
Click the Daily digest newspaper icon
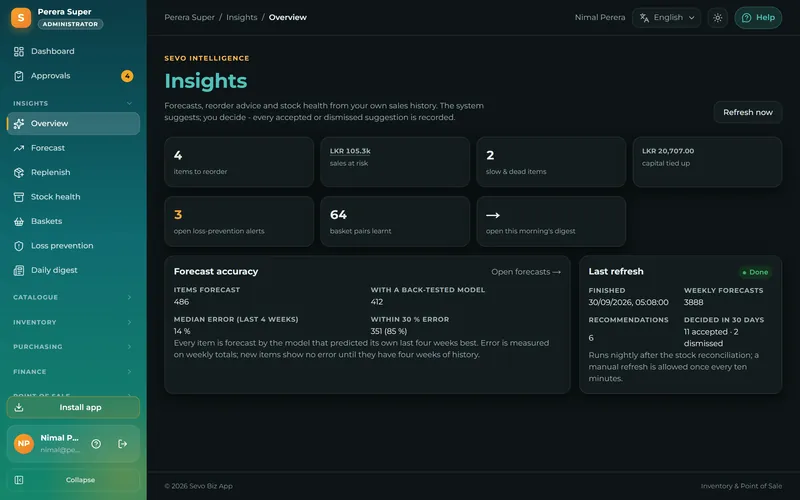(x=19, y=270)
